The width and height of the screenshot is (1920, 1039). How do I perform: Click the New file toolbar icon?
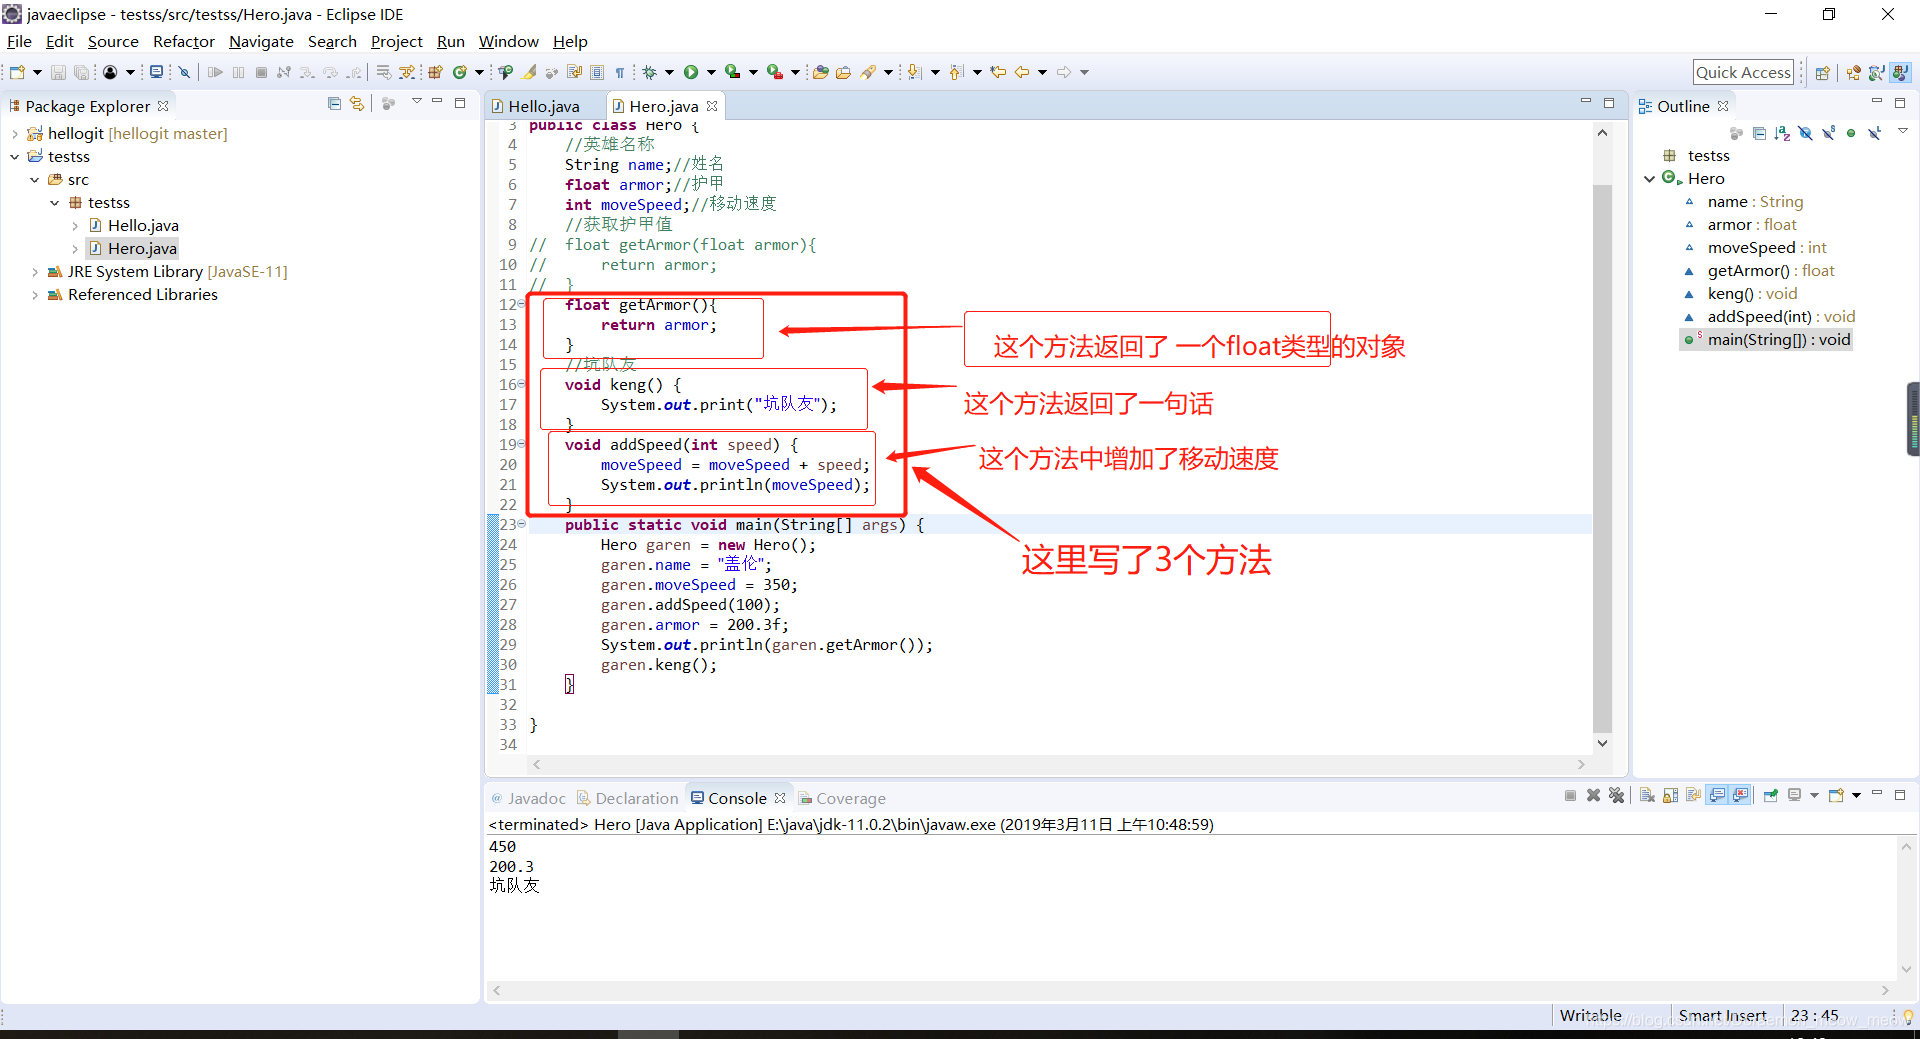tap(17, 72)
